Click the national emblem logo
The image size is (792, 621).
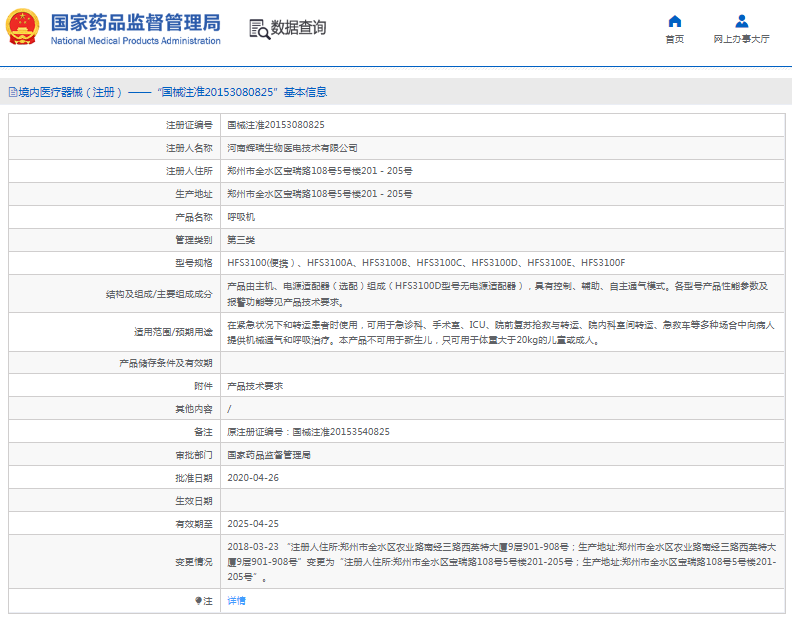pyautogui.click(x=22, y=28)
